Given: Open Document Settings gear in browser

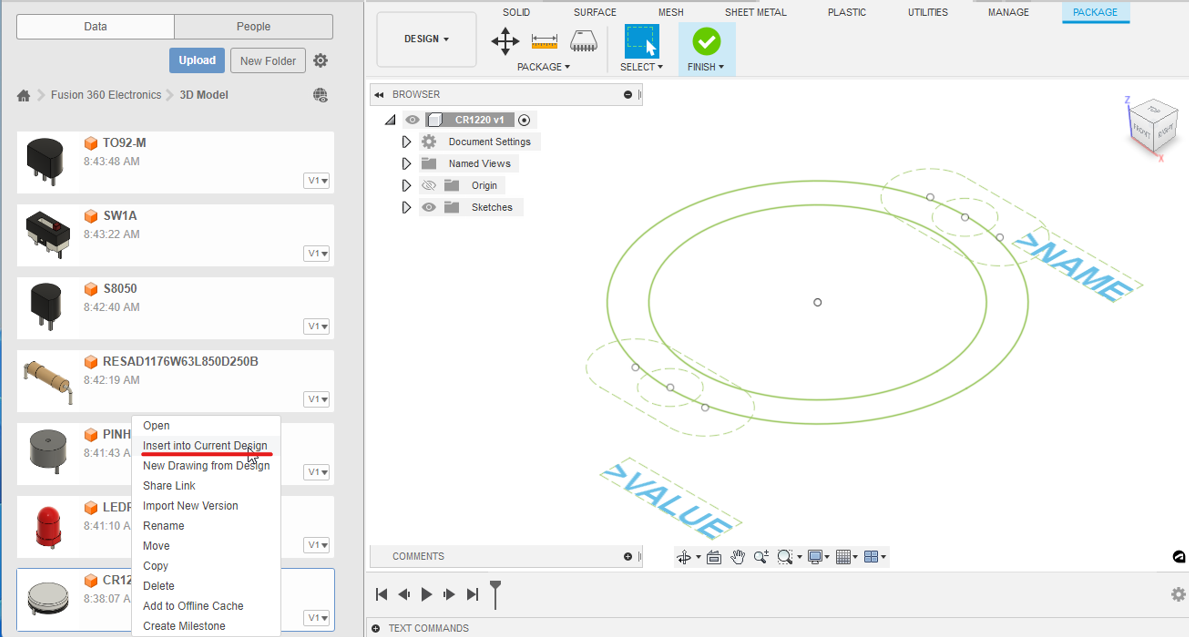Looking at the screenshot, I should (x=429, y=142).
